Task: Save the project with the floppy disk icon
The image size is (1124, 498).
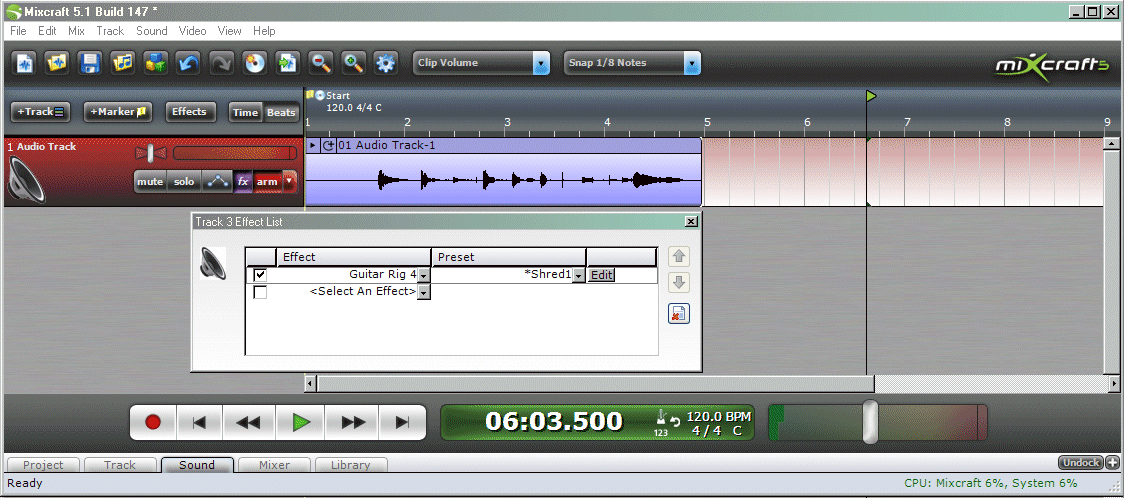Action: coord(91,63)
